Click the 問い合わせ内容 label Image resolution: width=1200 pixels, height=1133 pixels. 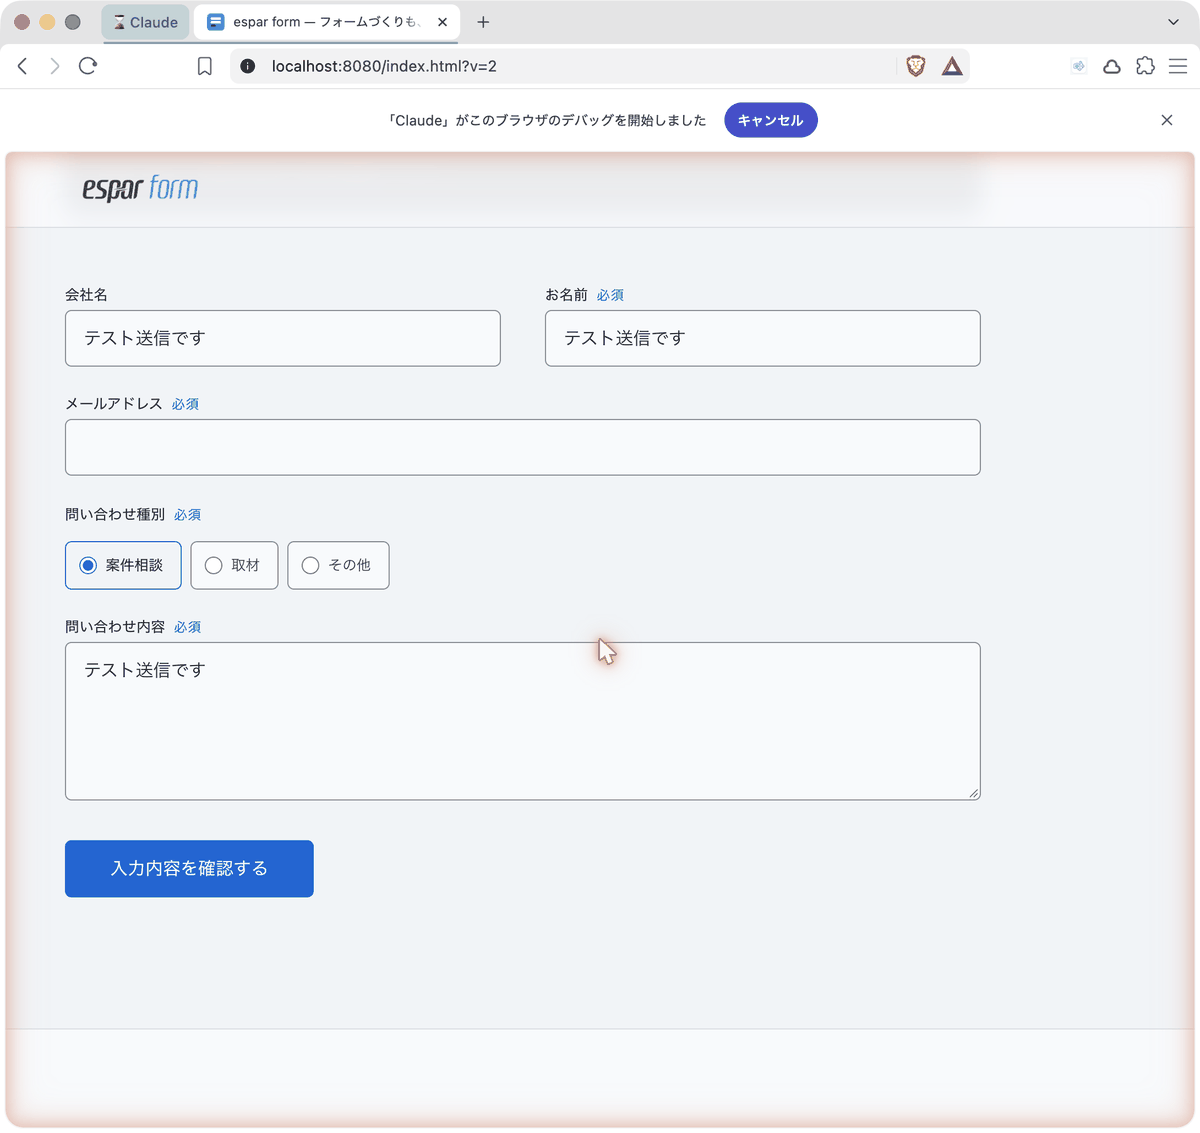click(115, 627)
